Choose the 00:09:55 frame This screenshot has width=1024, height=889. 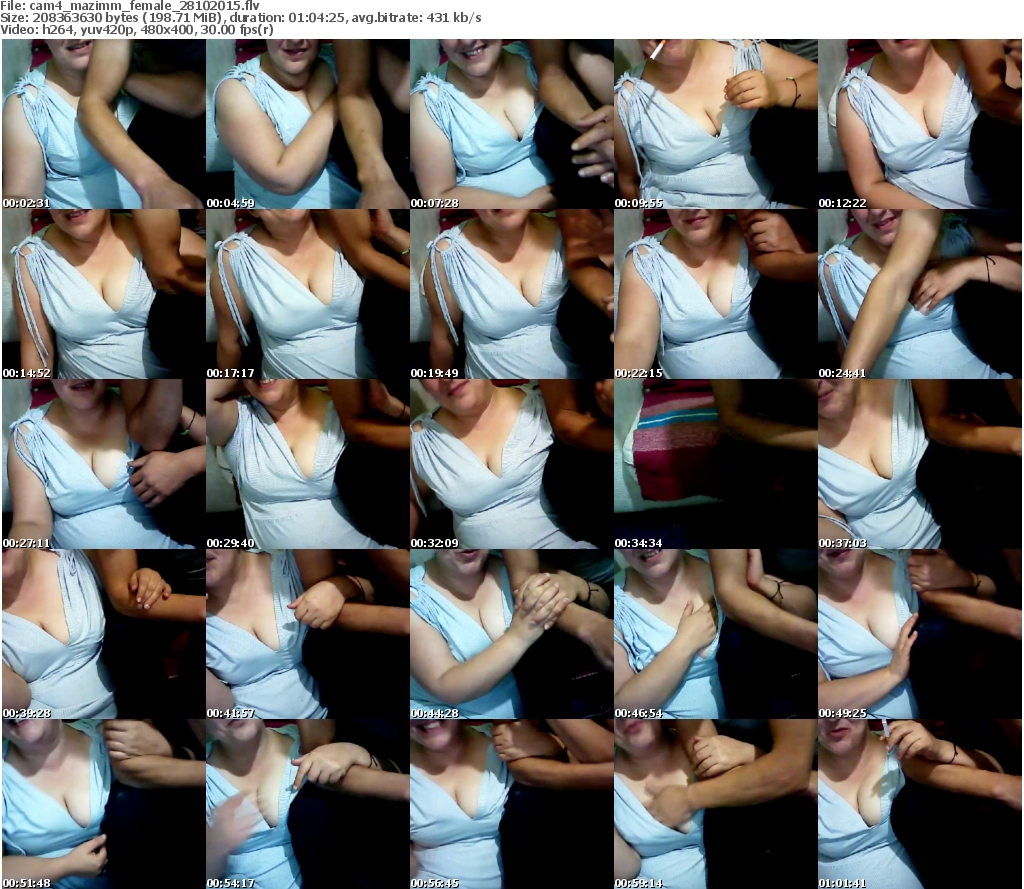(x=716, y=124)
